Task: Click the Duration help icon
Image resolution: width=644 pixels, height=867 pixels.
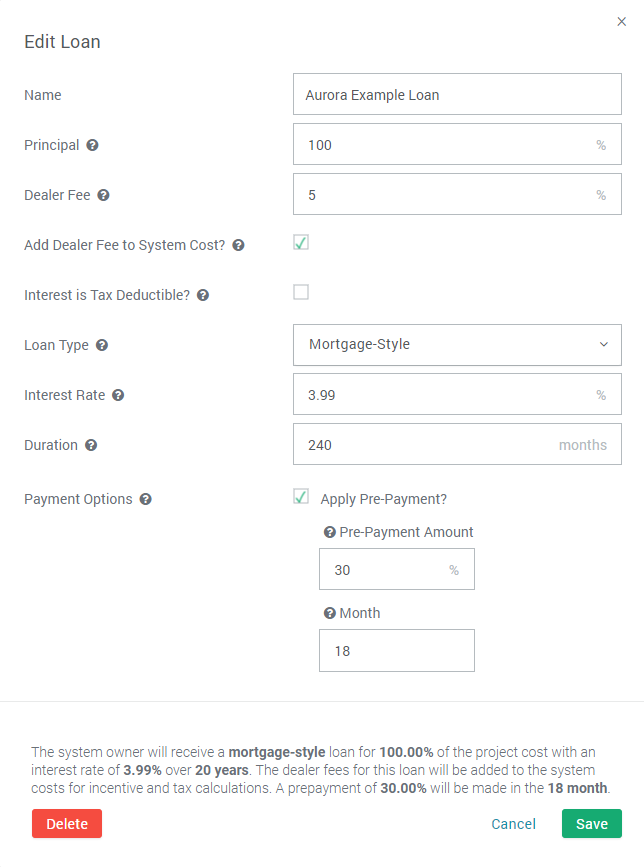Action: pos(91,445)
